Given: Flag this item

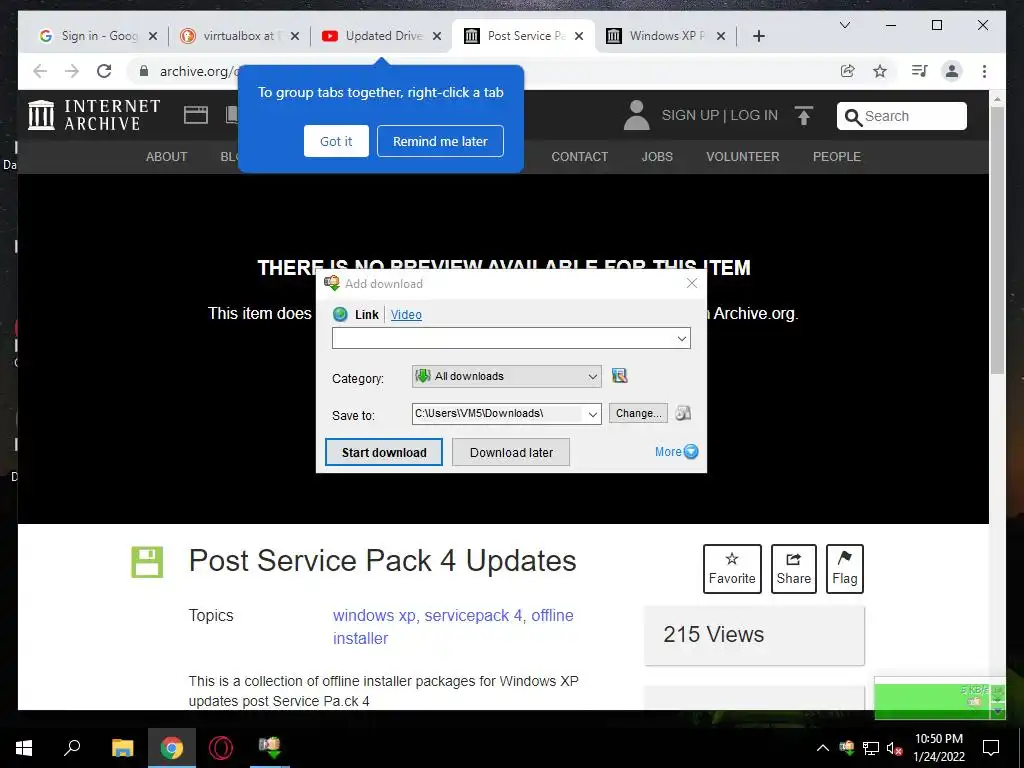Looking at the screenshot, I should coord(844,569).
